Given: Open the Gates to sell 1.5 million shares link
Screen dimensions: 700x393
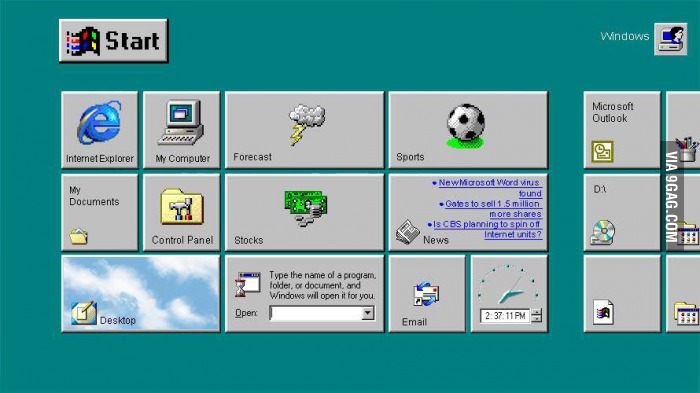Looking at the screenshot, I should (x=491, y=209).
